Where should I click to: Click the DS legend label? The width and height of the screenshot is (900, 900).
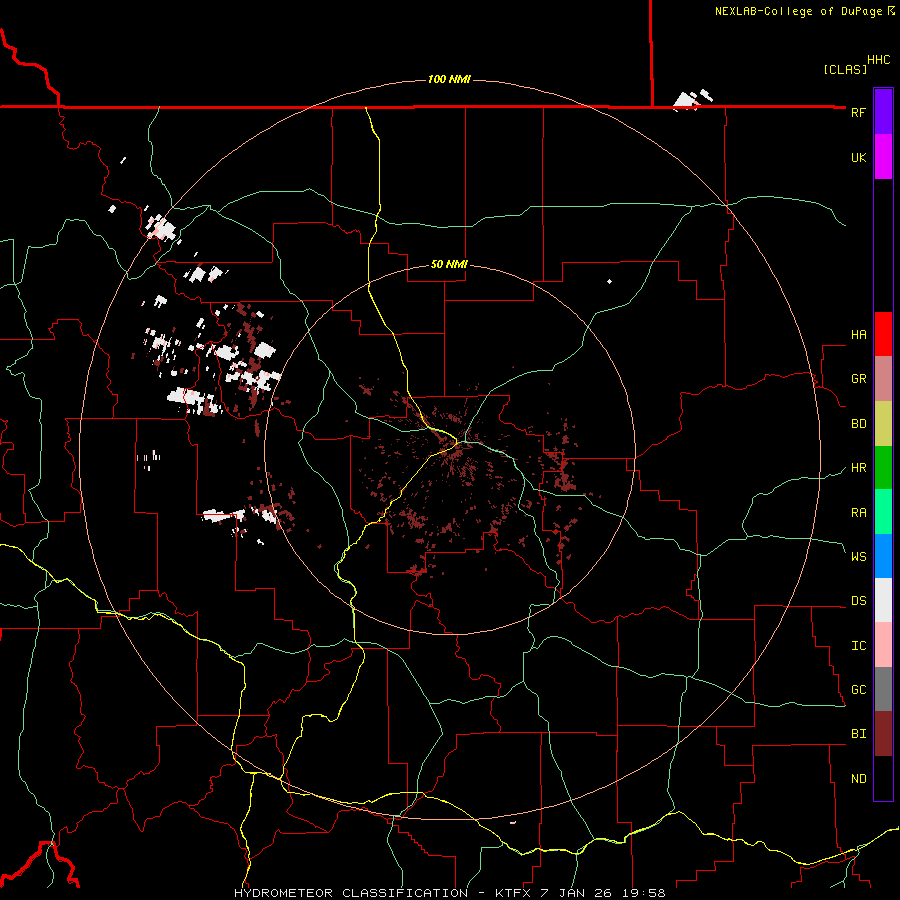pyautogui.click(x=858, y=600)
